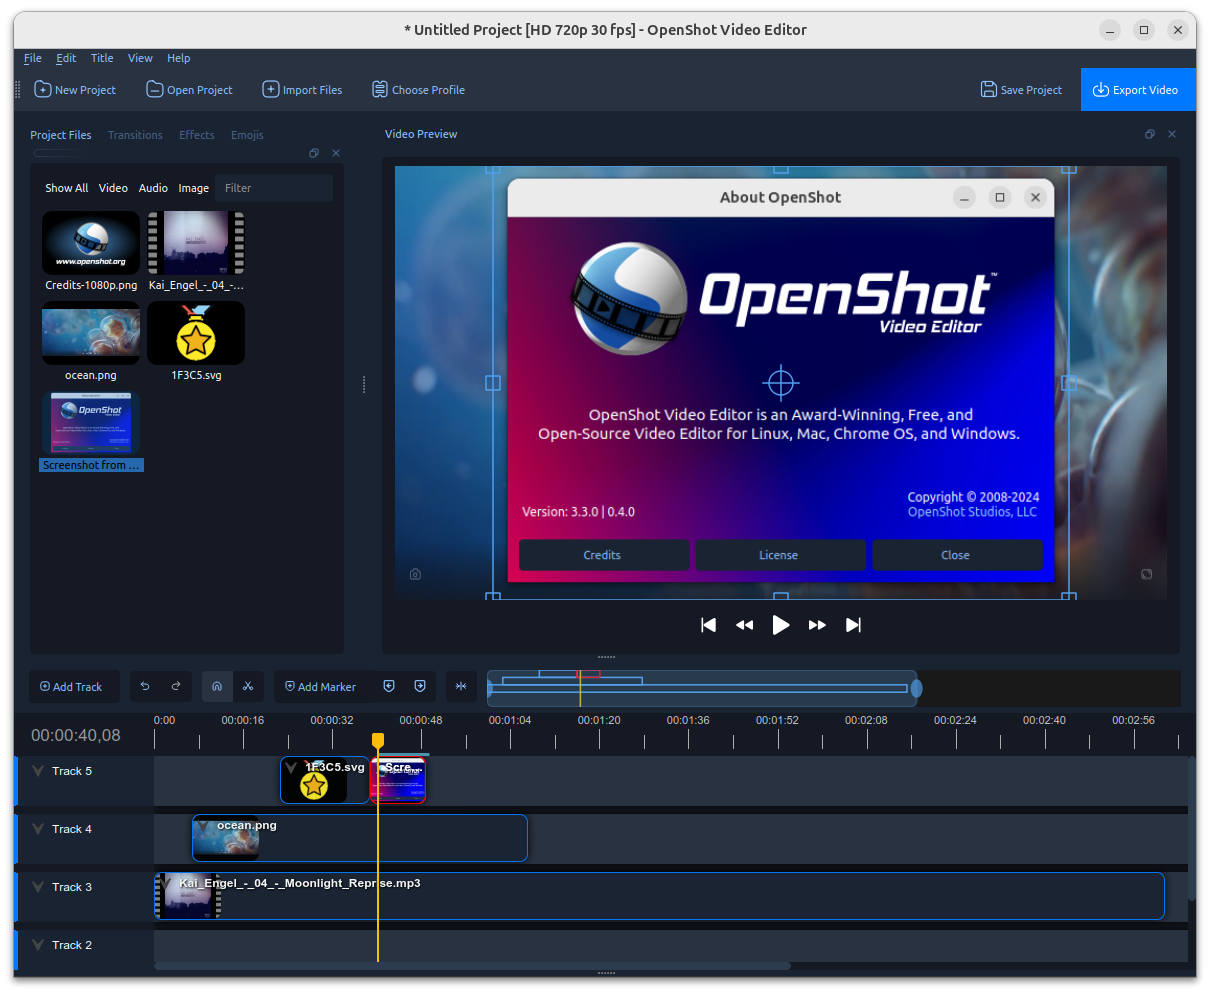Click the undo arrow icon
The image size is (1210, 994).
point(145,686)
